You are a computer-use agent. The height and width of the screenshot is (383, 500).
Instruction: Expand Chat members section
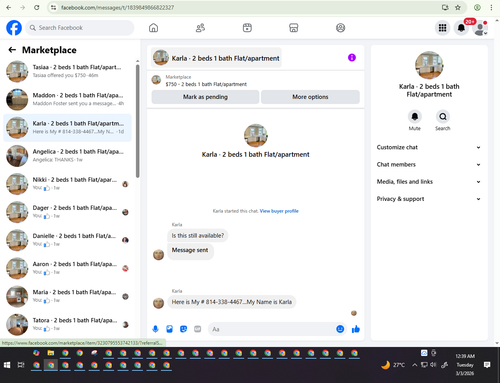(x=429, y=165)
